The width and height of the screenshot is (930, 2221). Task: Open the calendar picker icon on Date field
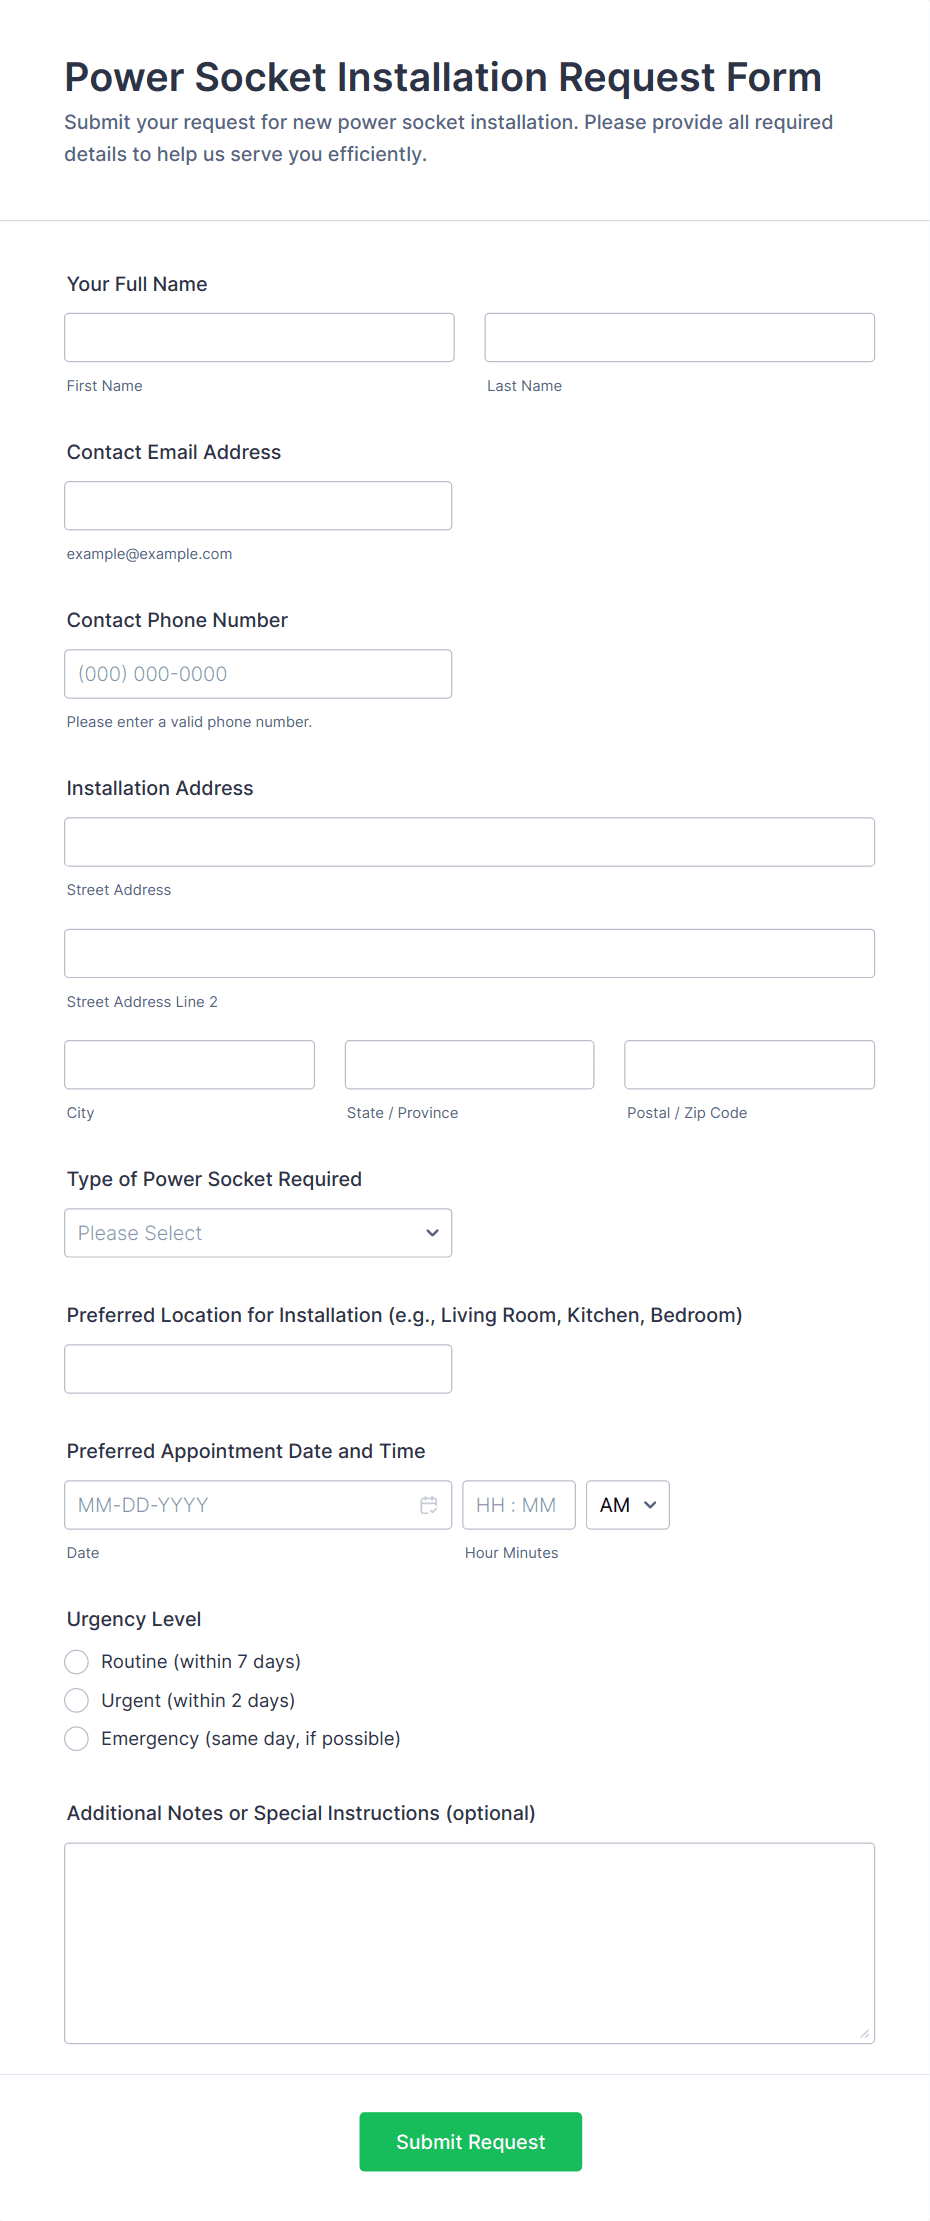[429, 1504]
